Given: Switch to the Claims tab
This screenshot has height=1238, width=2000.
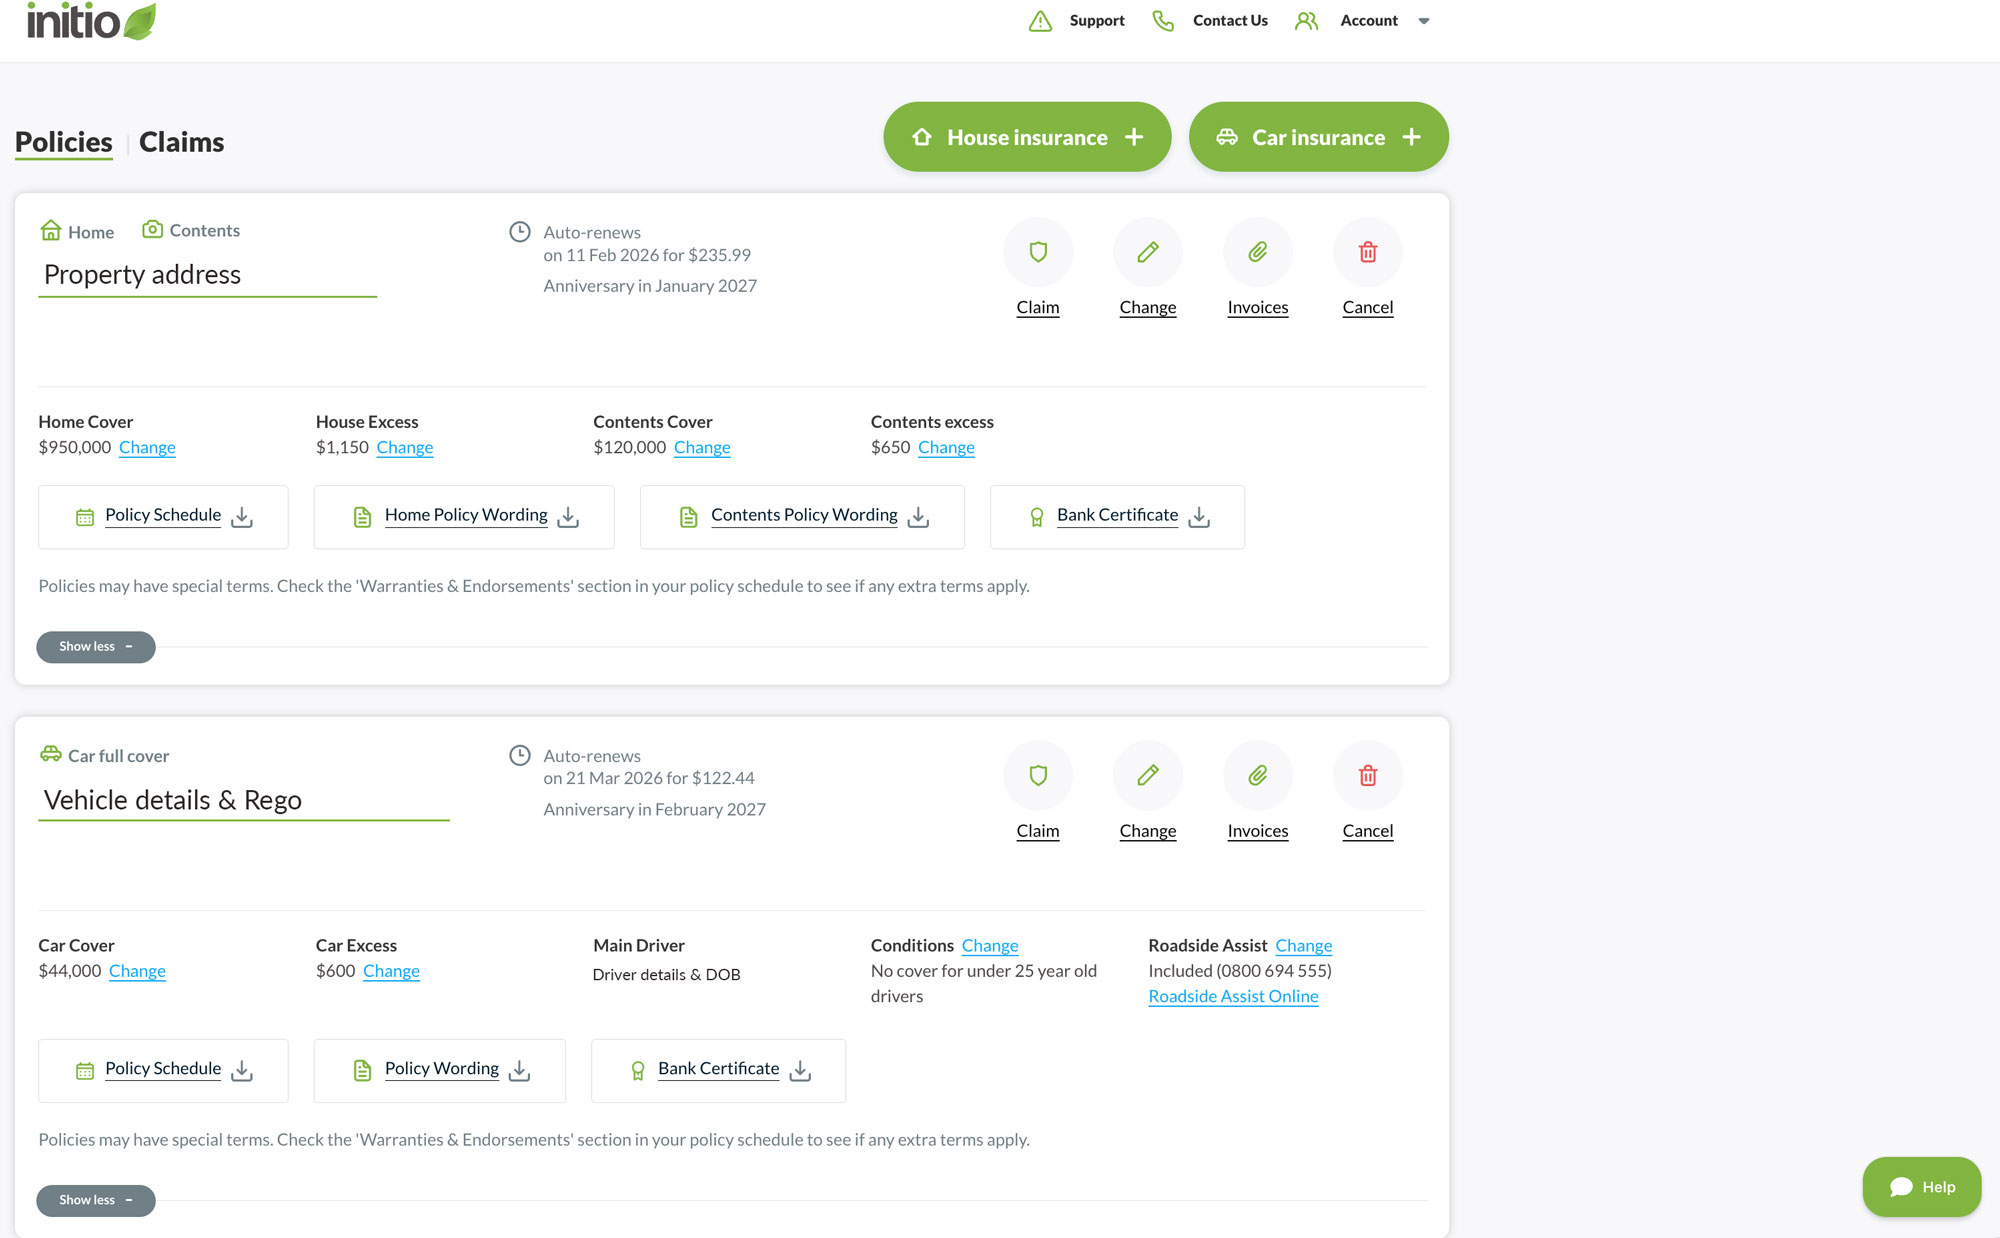Looking at the screenshot, I should [x=181, y=141].
